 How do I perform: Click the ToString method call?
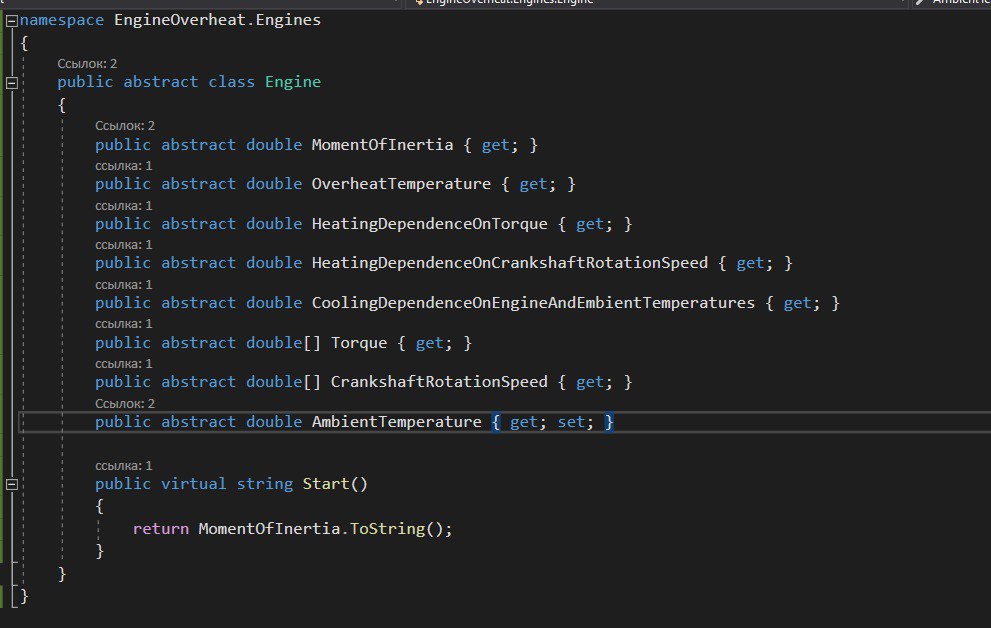click(387, 529)
